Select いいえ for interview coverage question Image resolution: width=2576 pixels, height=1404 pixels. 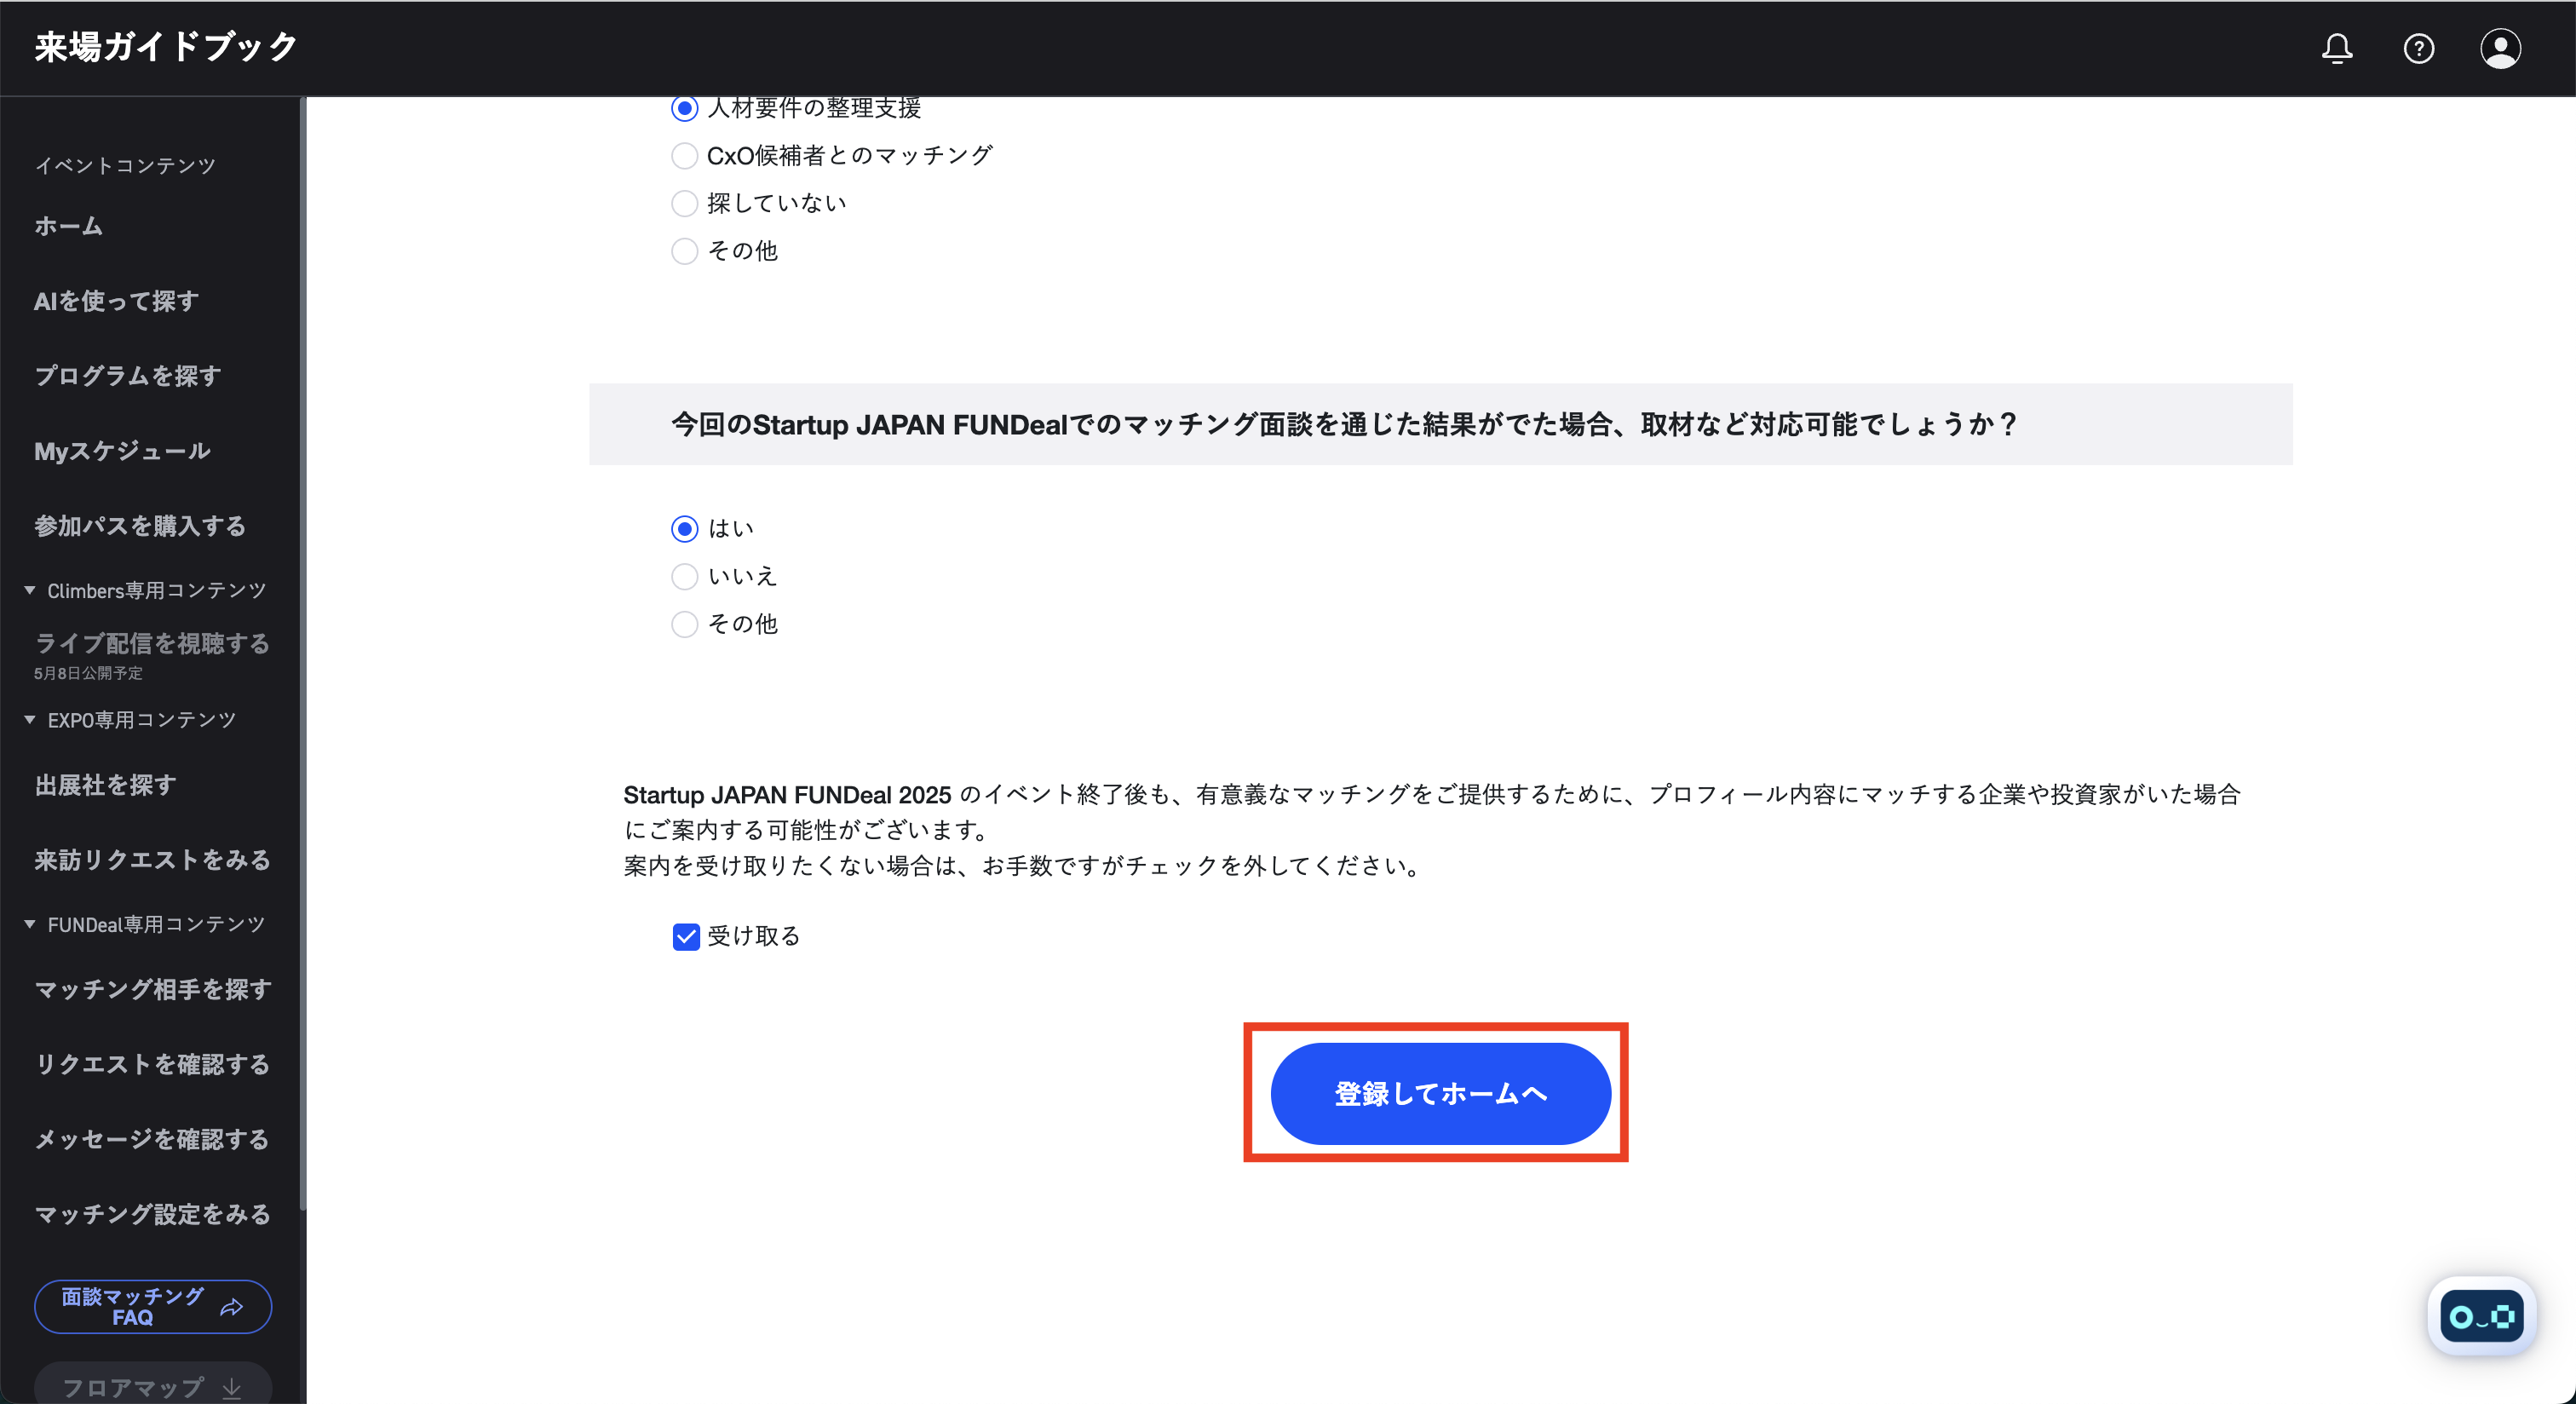(x=684, y=576)
